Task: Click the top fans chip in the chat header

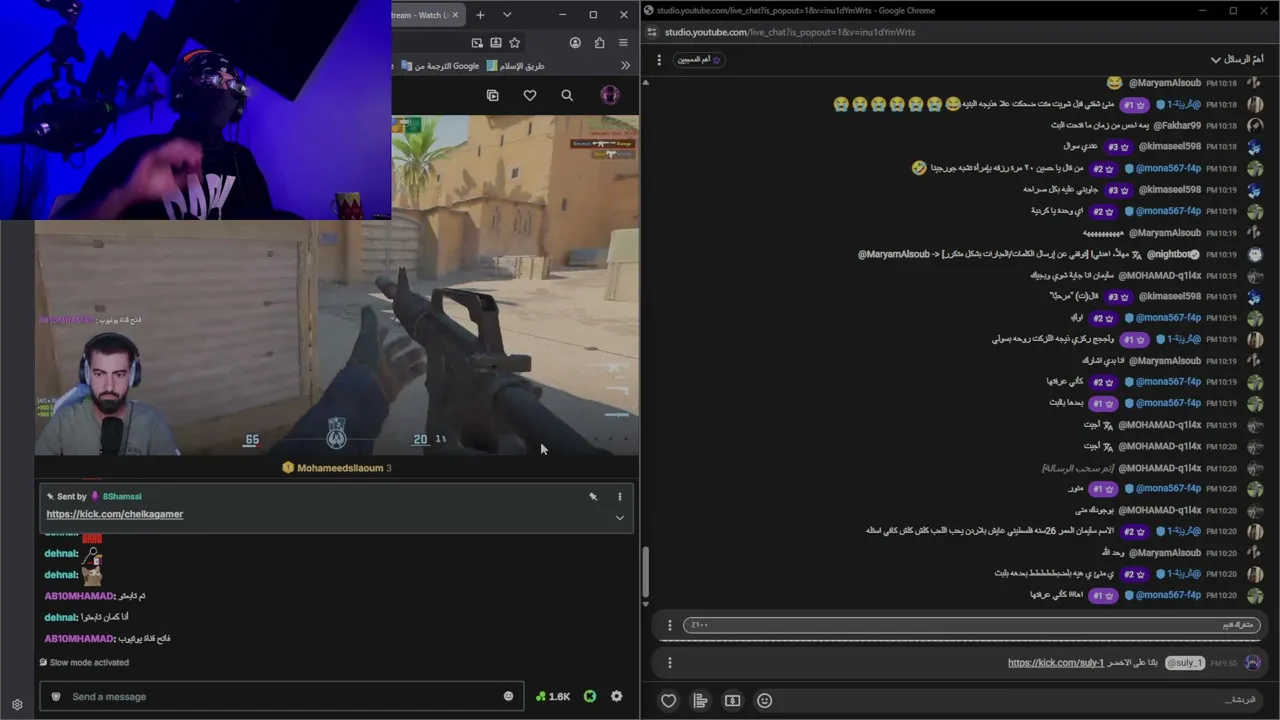Action: (700, 60)
